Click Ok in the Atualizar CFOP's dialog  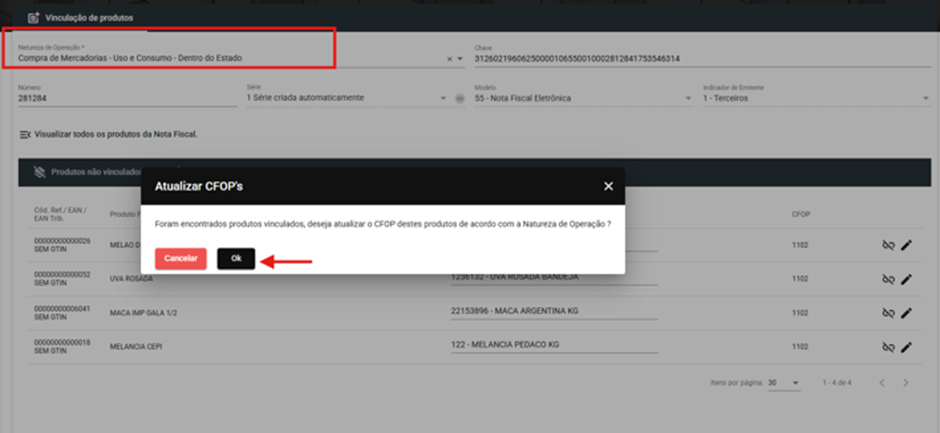(236, 258)
